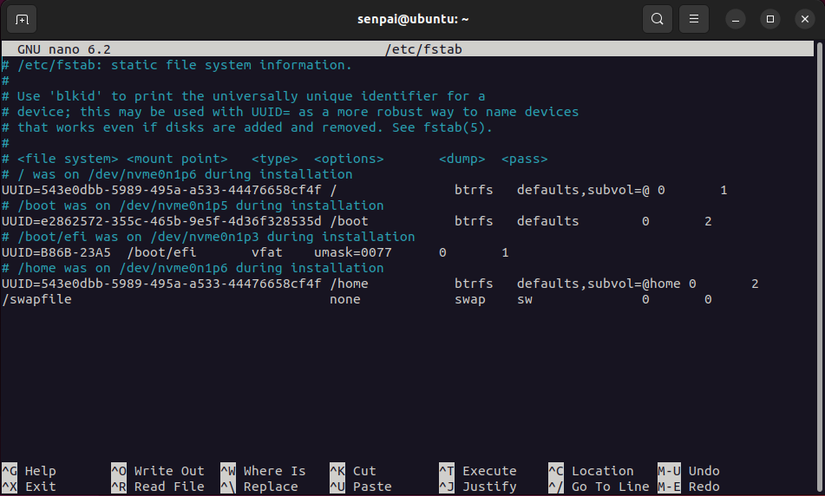Click the Go To Line shortcut
Viewport: 825px width, 496px height.
click(610, 487)
